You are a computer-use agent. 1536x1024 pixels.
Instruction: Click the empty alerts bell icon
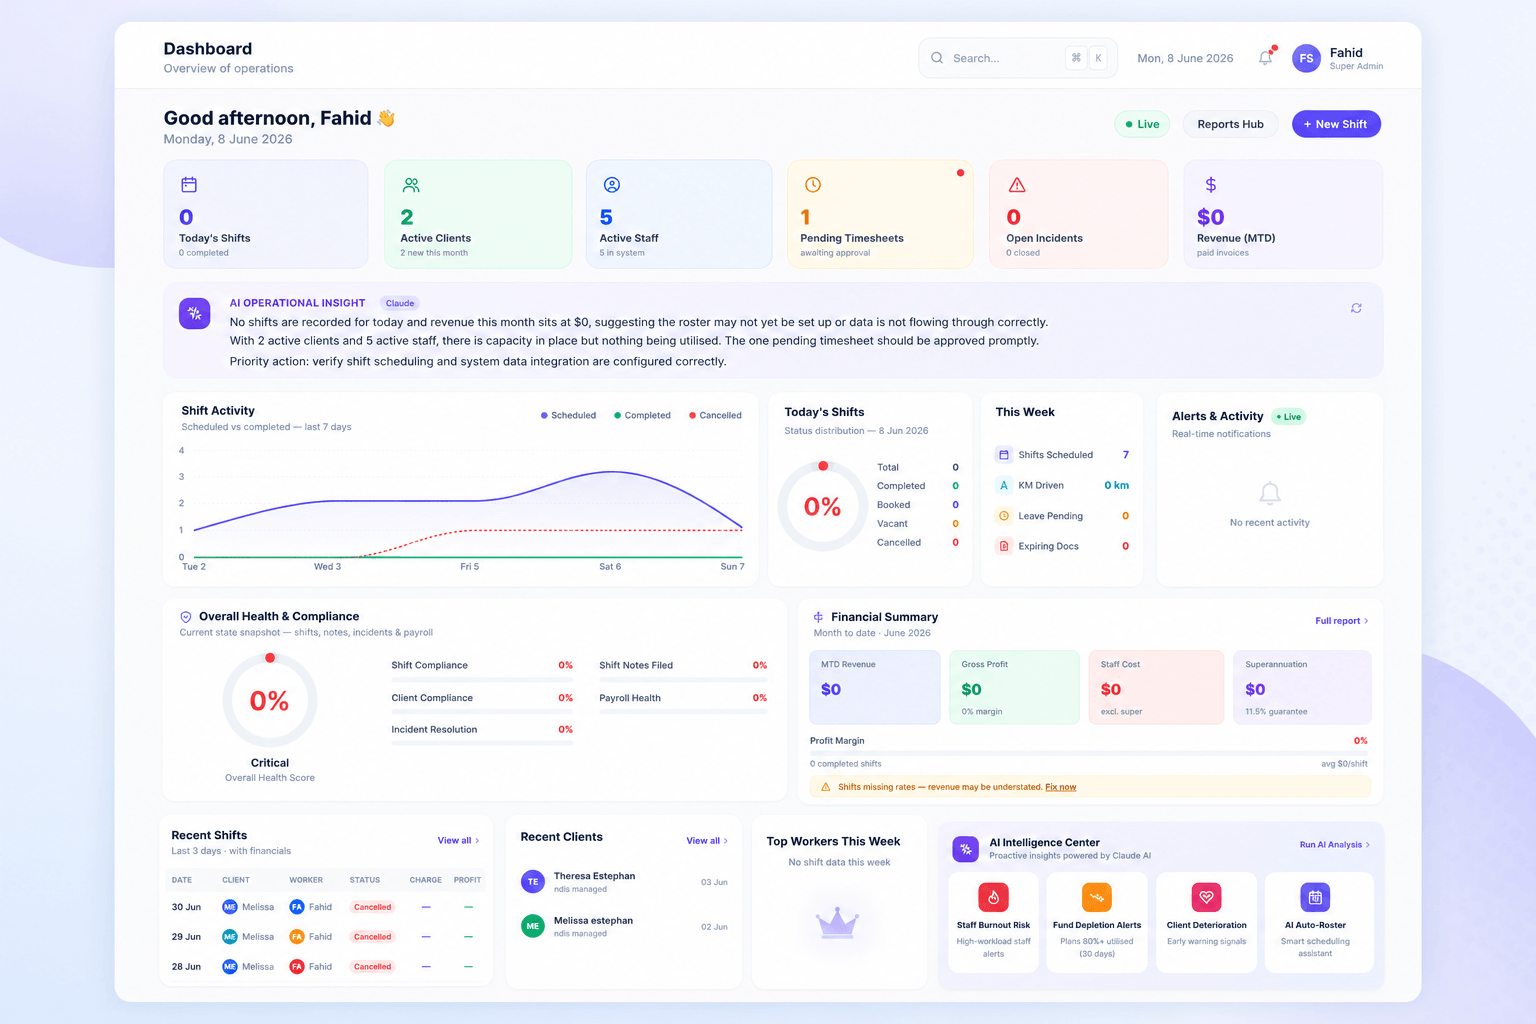(x=1270, y=494)
